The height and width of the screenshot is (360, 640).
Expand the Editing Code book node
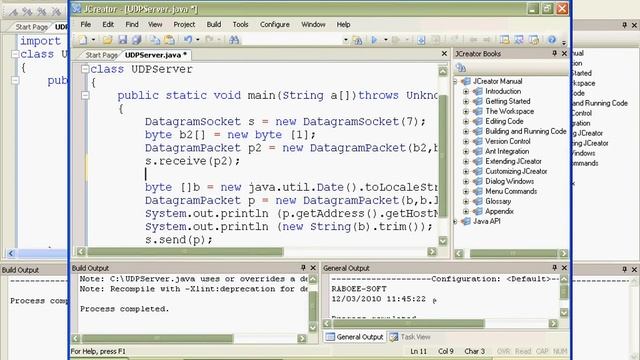point(466,121)
